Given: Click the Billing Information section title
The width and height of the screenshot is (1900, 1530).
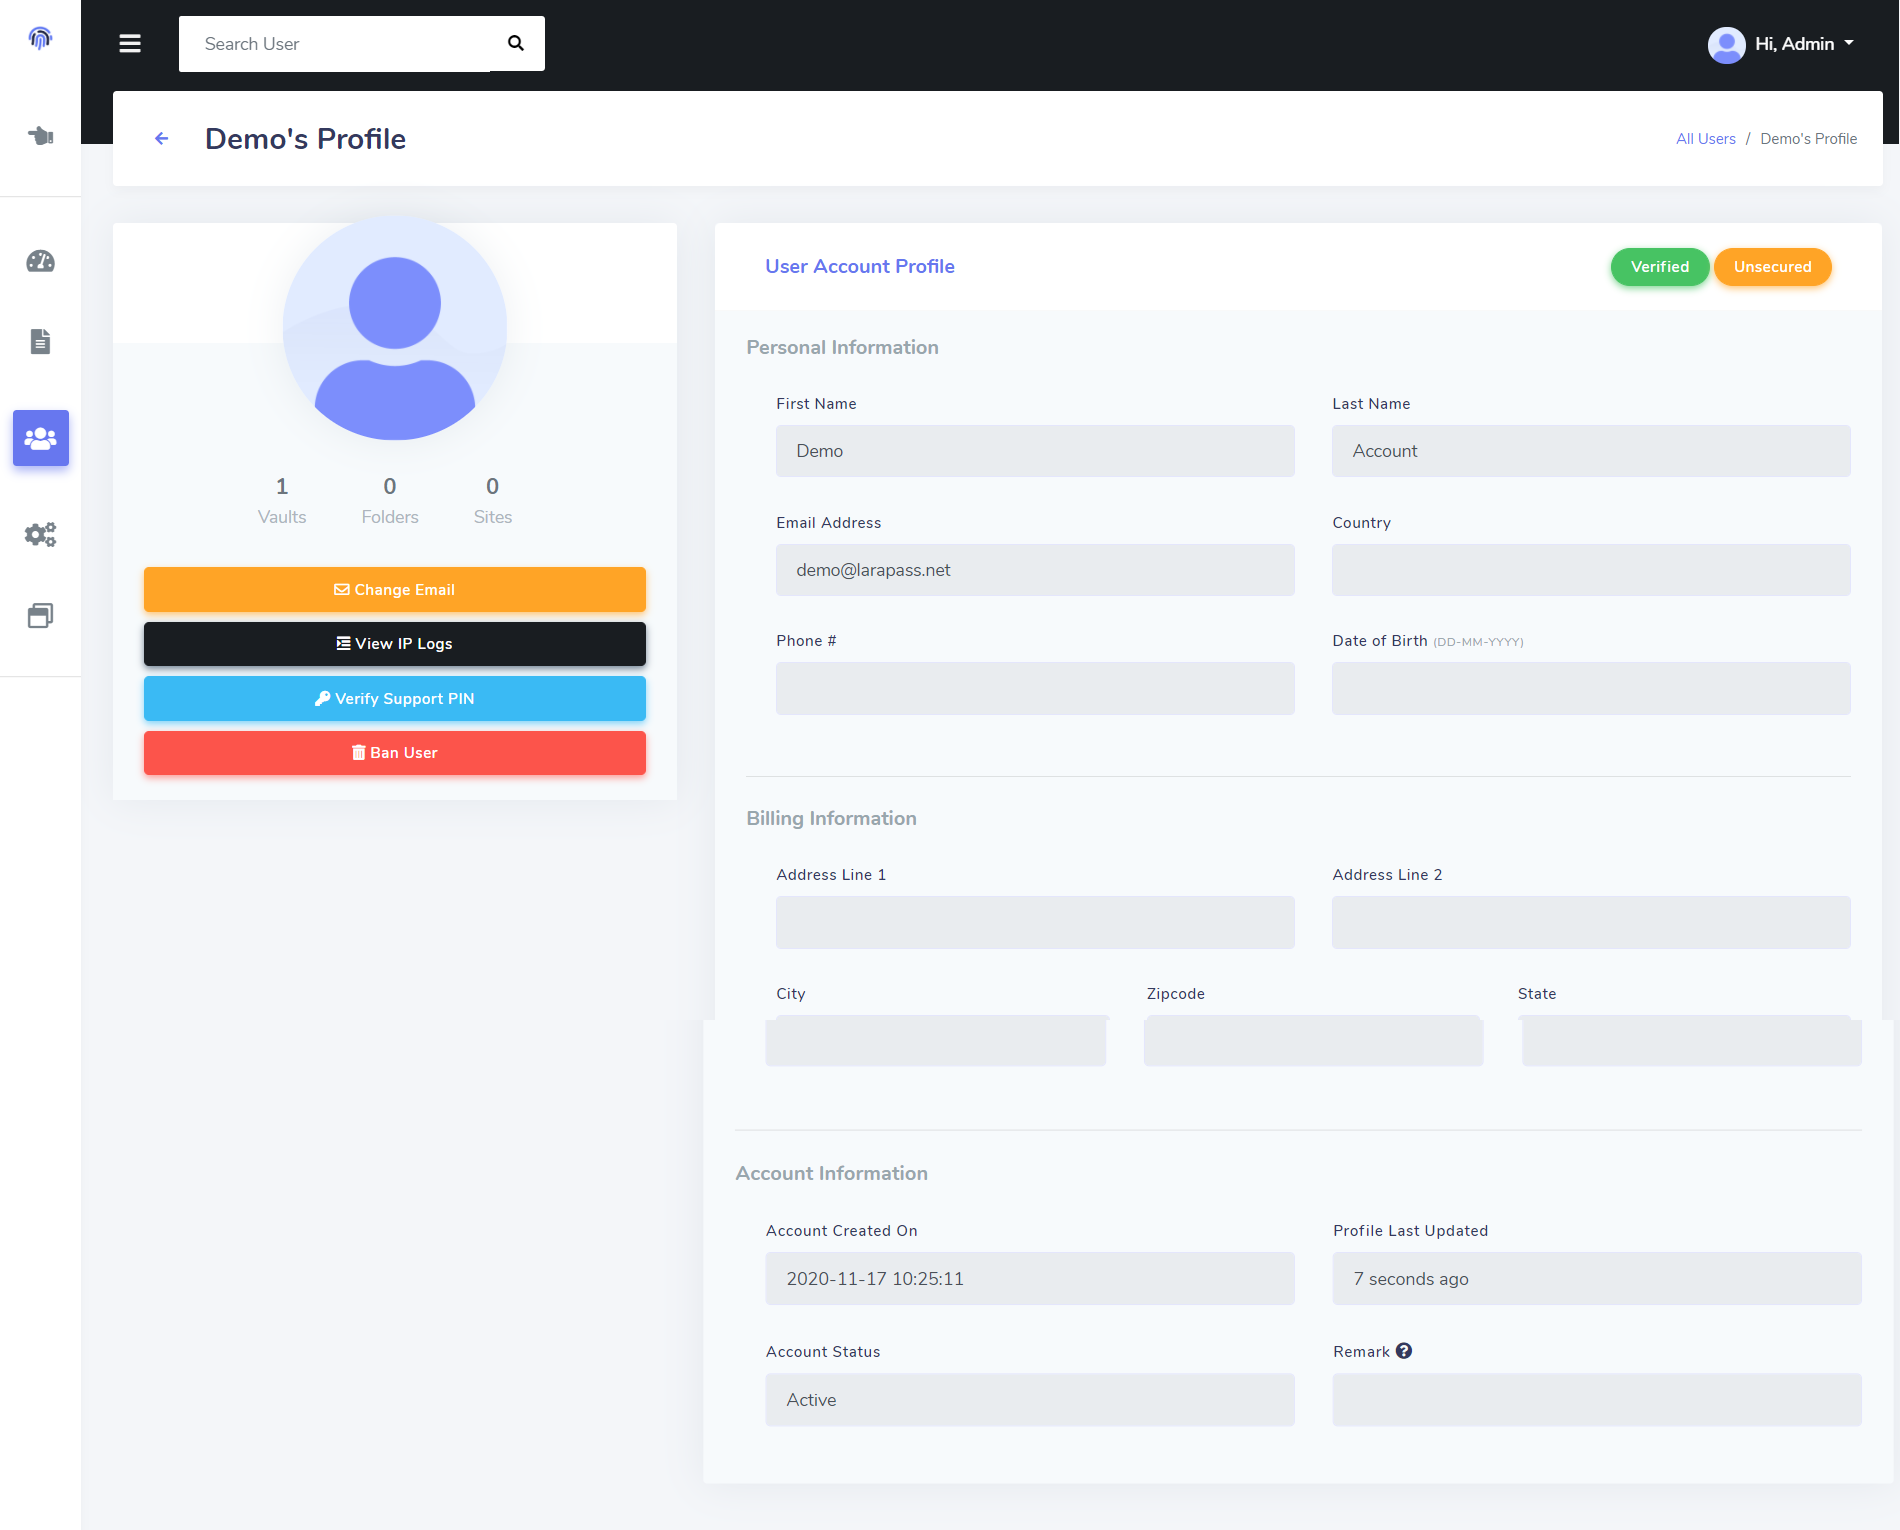Looking at the screenshot, I should point(832,818).
